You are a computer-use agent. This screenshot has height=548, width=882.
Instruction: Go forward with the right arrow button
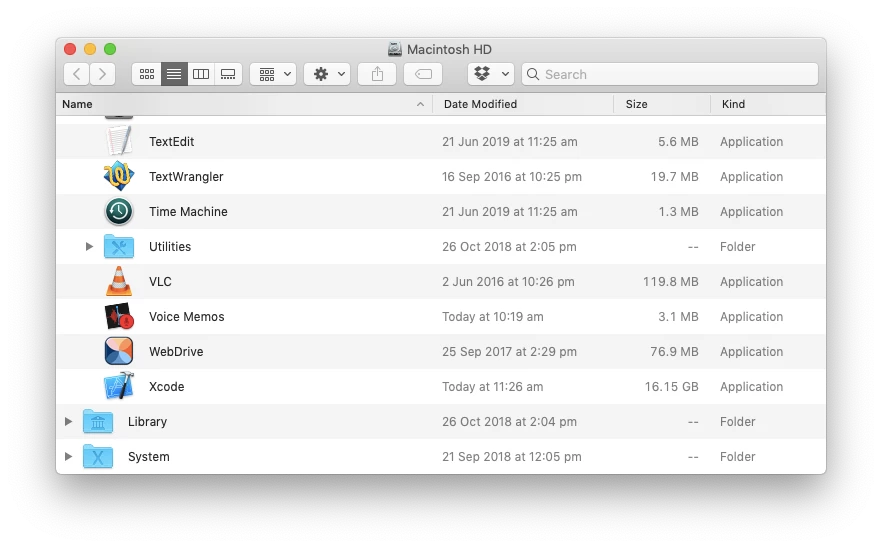click(102, 74)
